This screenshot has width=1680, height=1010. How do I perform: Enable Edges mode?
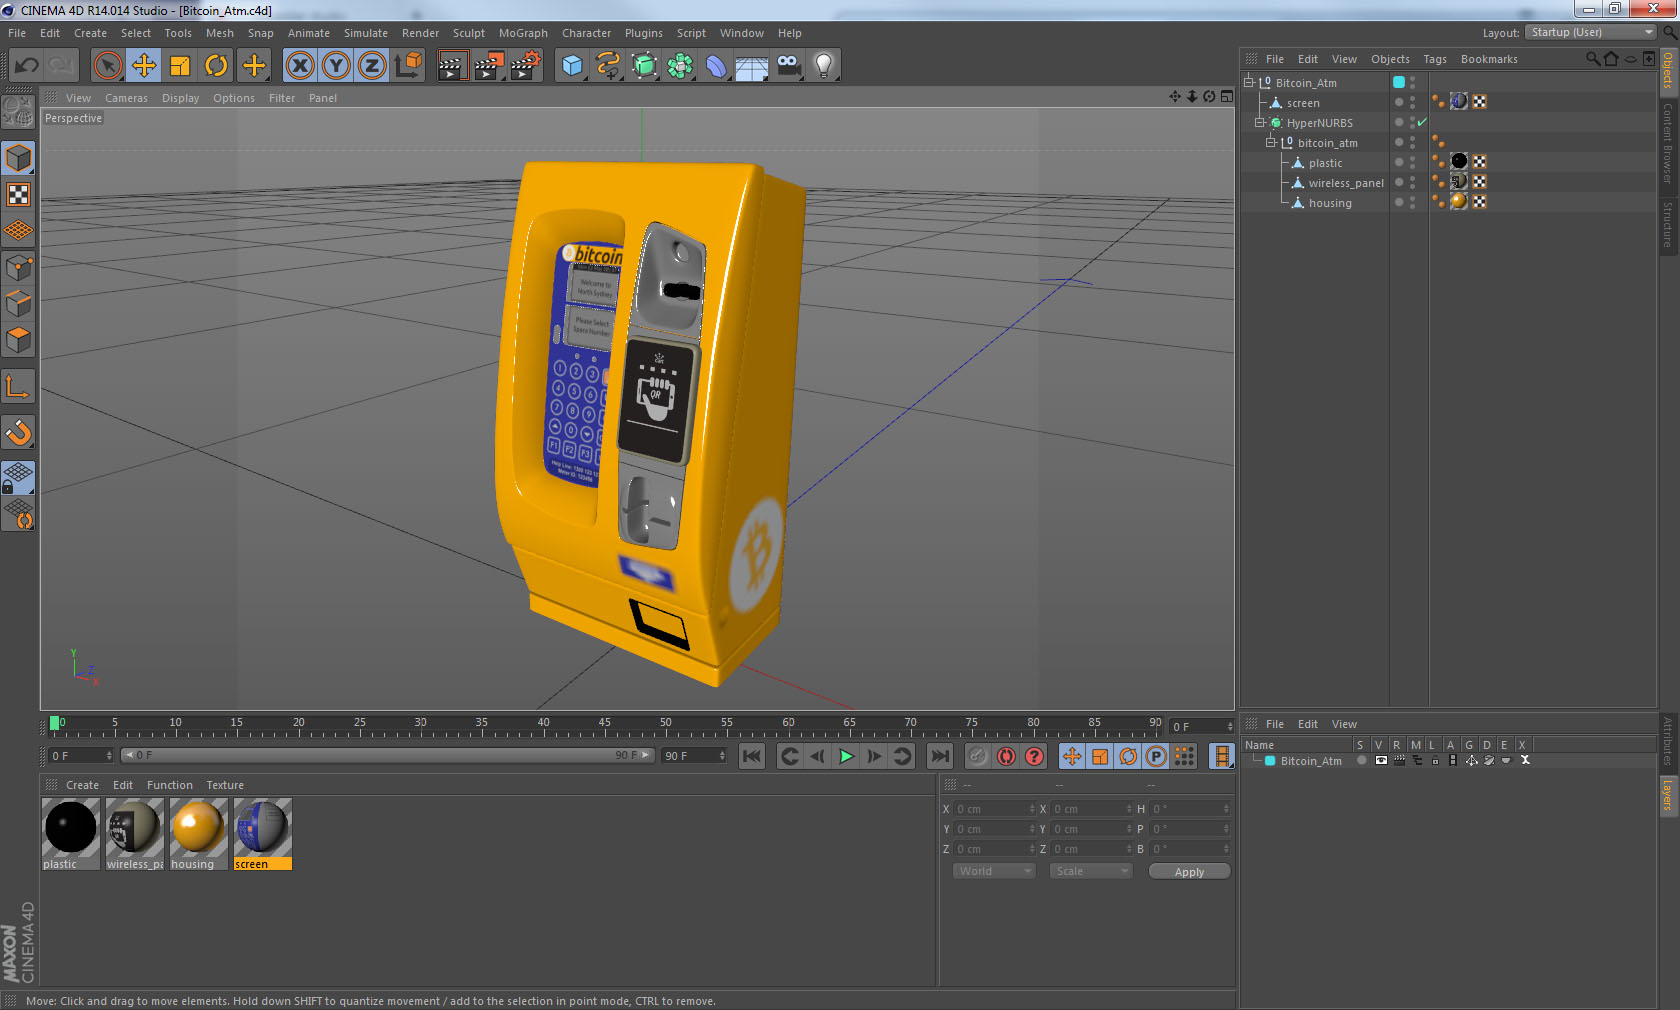click(19, 304)
